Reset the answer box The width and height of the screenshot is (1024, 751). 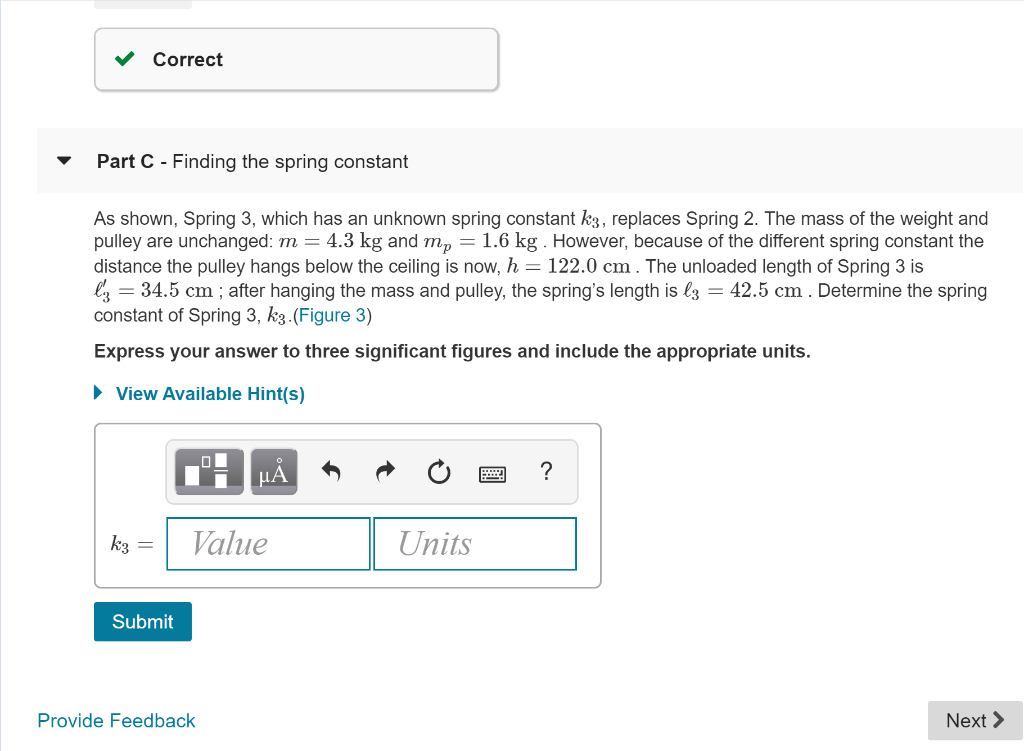pos(438,471)
